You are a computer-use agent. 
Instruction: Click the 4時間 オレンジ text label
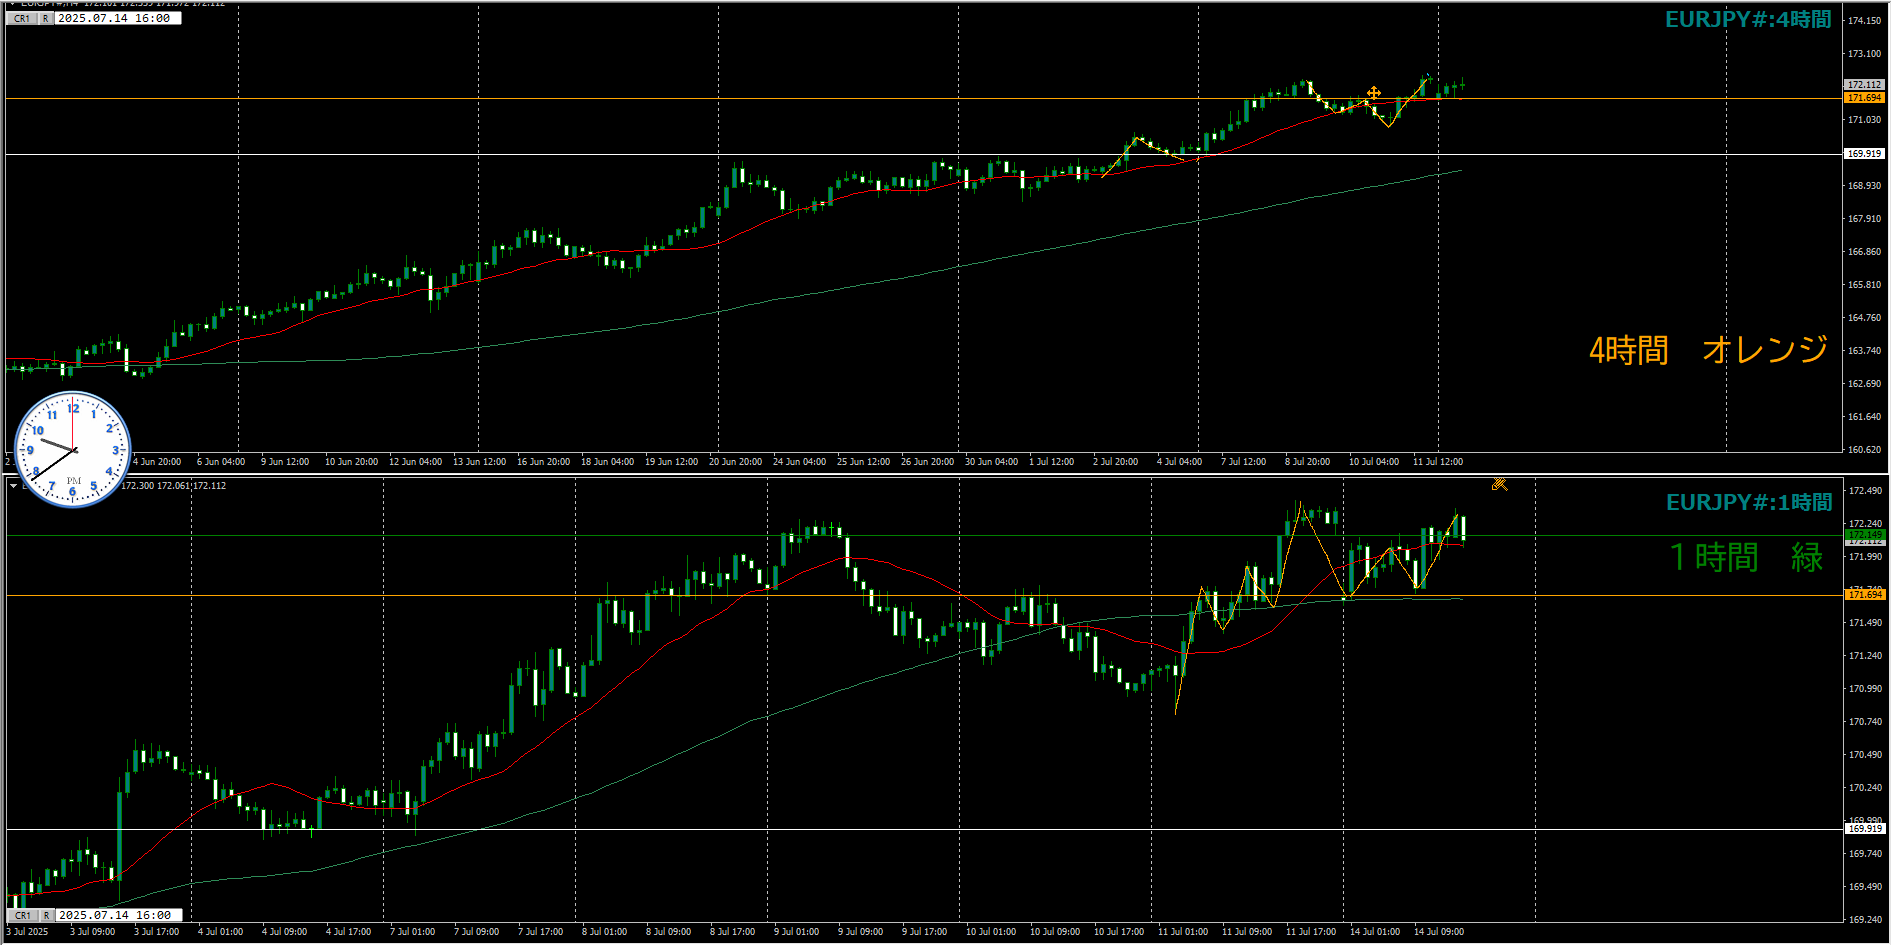1709,350
